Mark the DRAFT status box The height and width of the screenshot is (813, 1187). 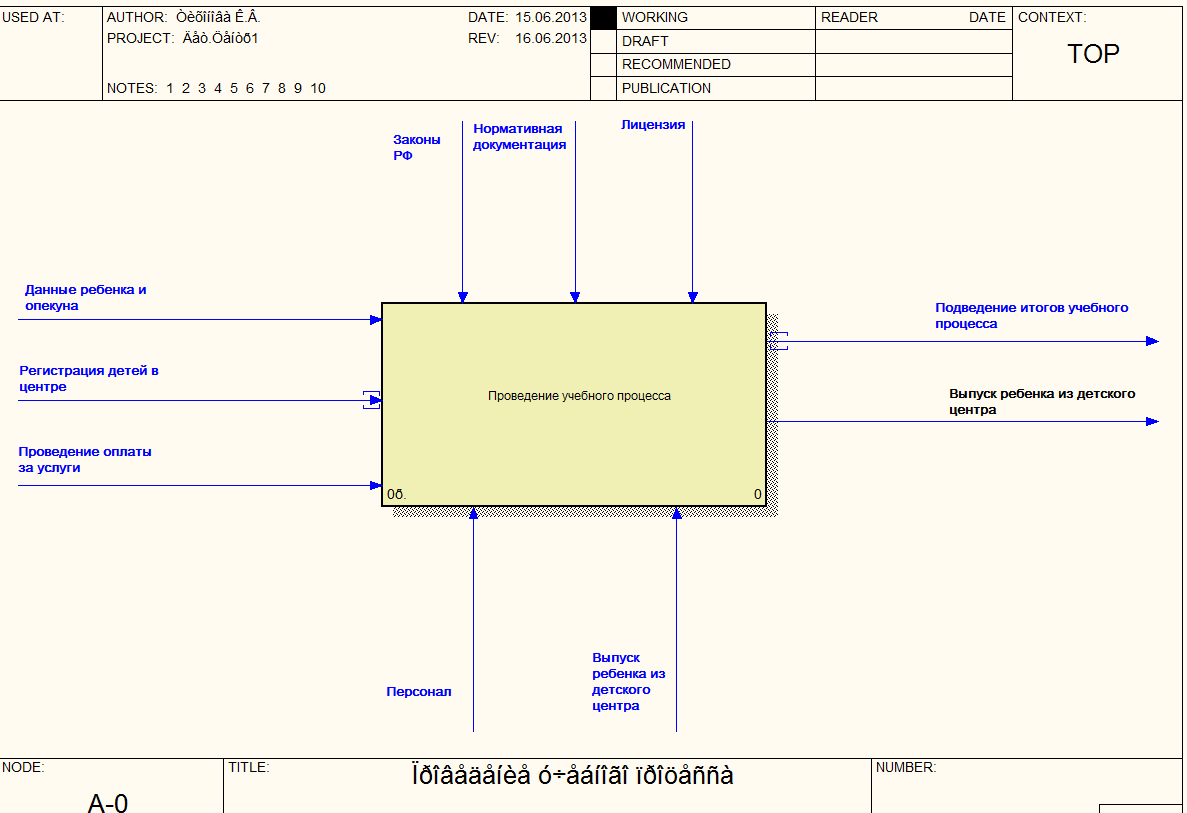[x=603, y=41]
